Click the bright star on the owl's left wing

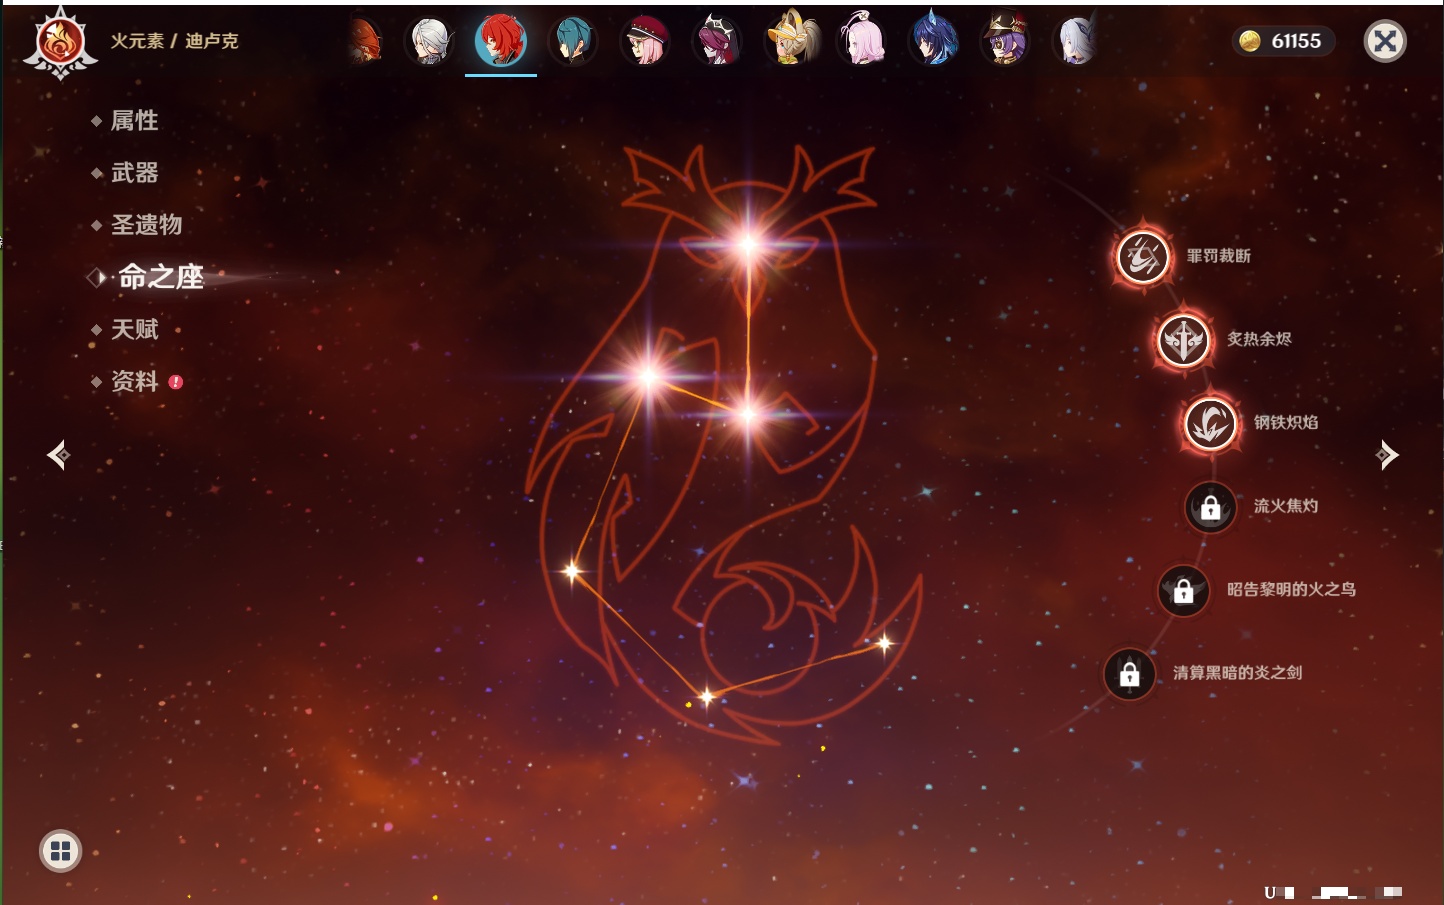point(648,376)
